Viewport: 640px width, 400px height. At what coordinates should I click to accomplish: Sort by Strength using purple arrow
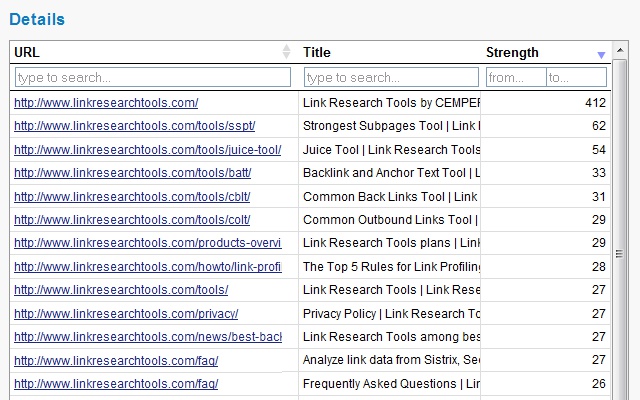click(x=601, y=55)
